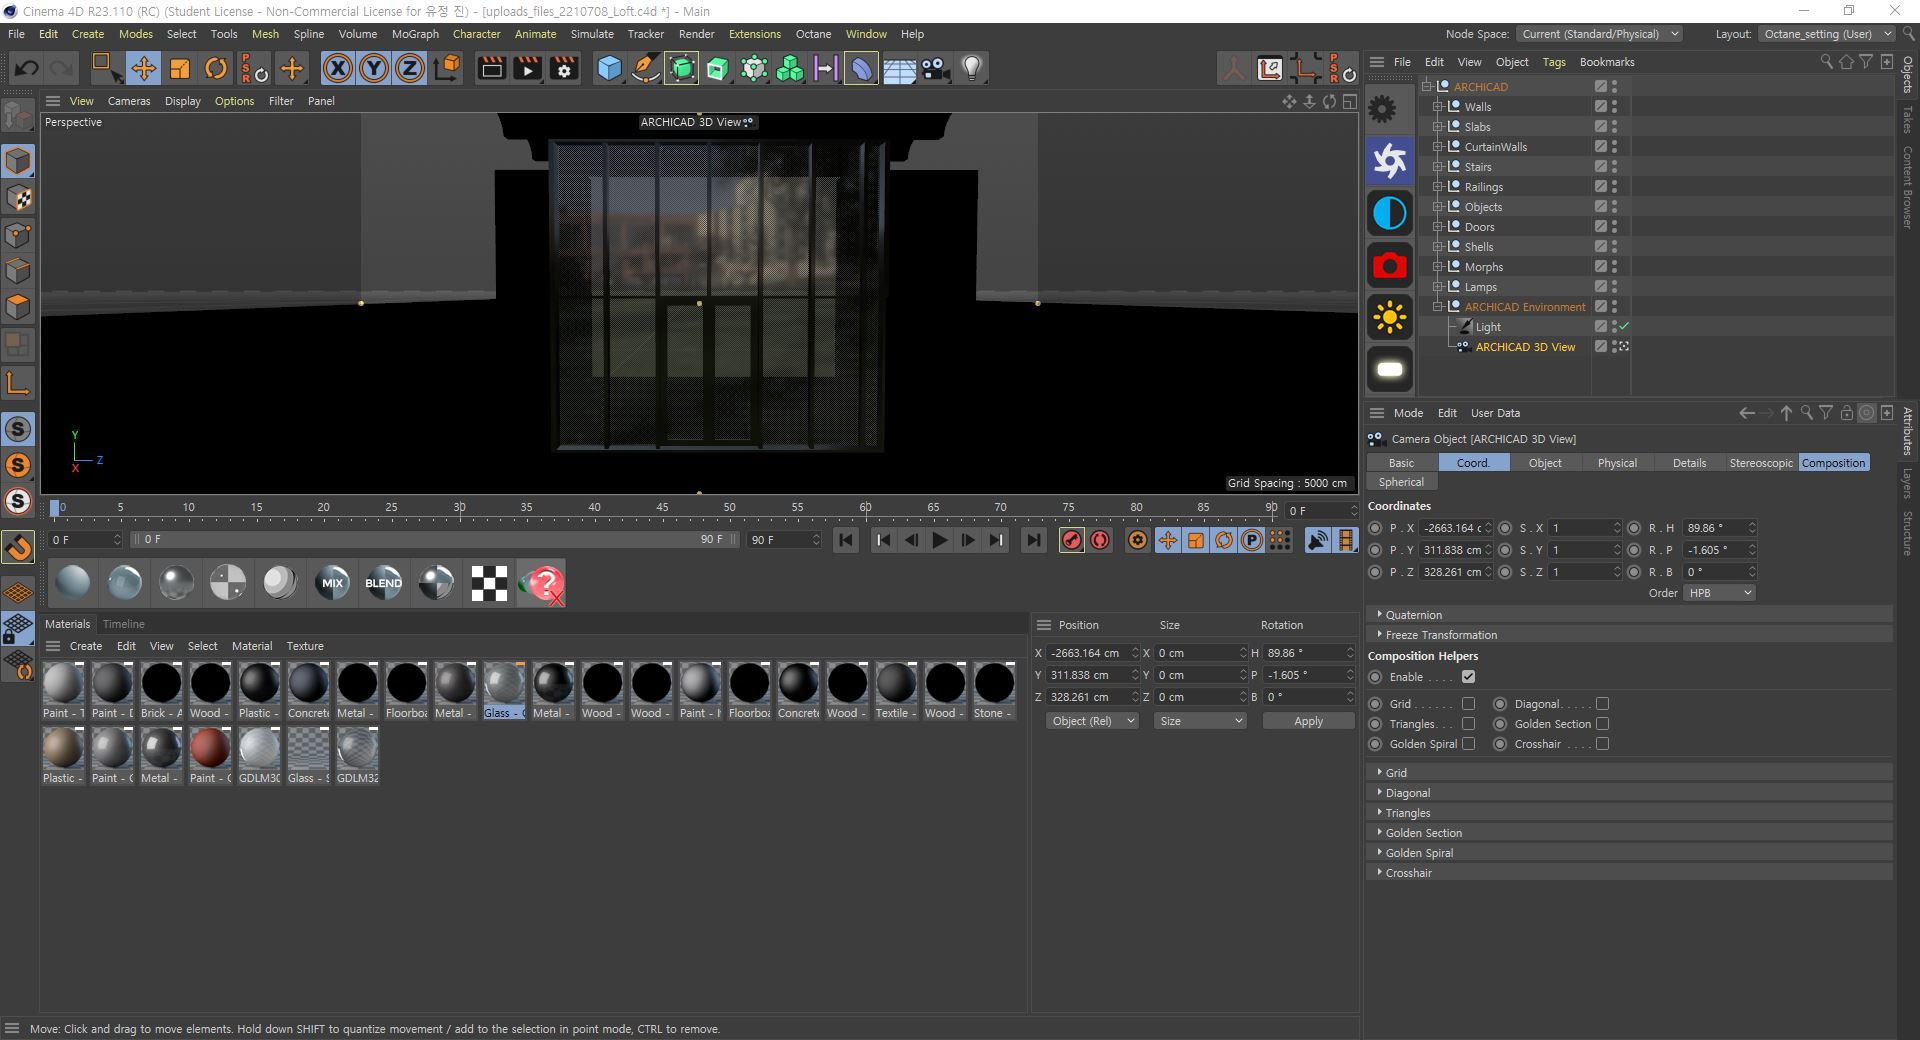The width and height of the screenshot is (1920, 1040).
Task: Enable Texture mode checkered cube
Action: pyautogui.click(x=18, y=198)
